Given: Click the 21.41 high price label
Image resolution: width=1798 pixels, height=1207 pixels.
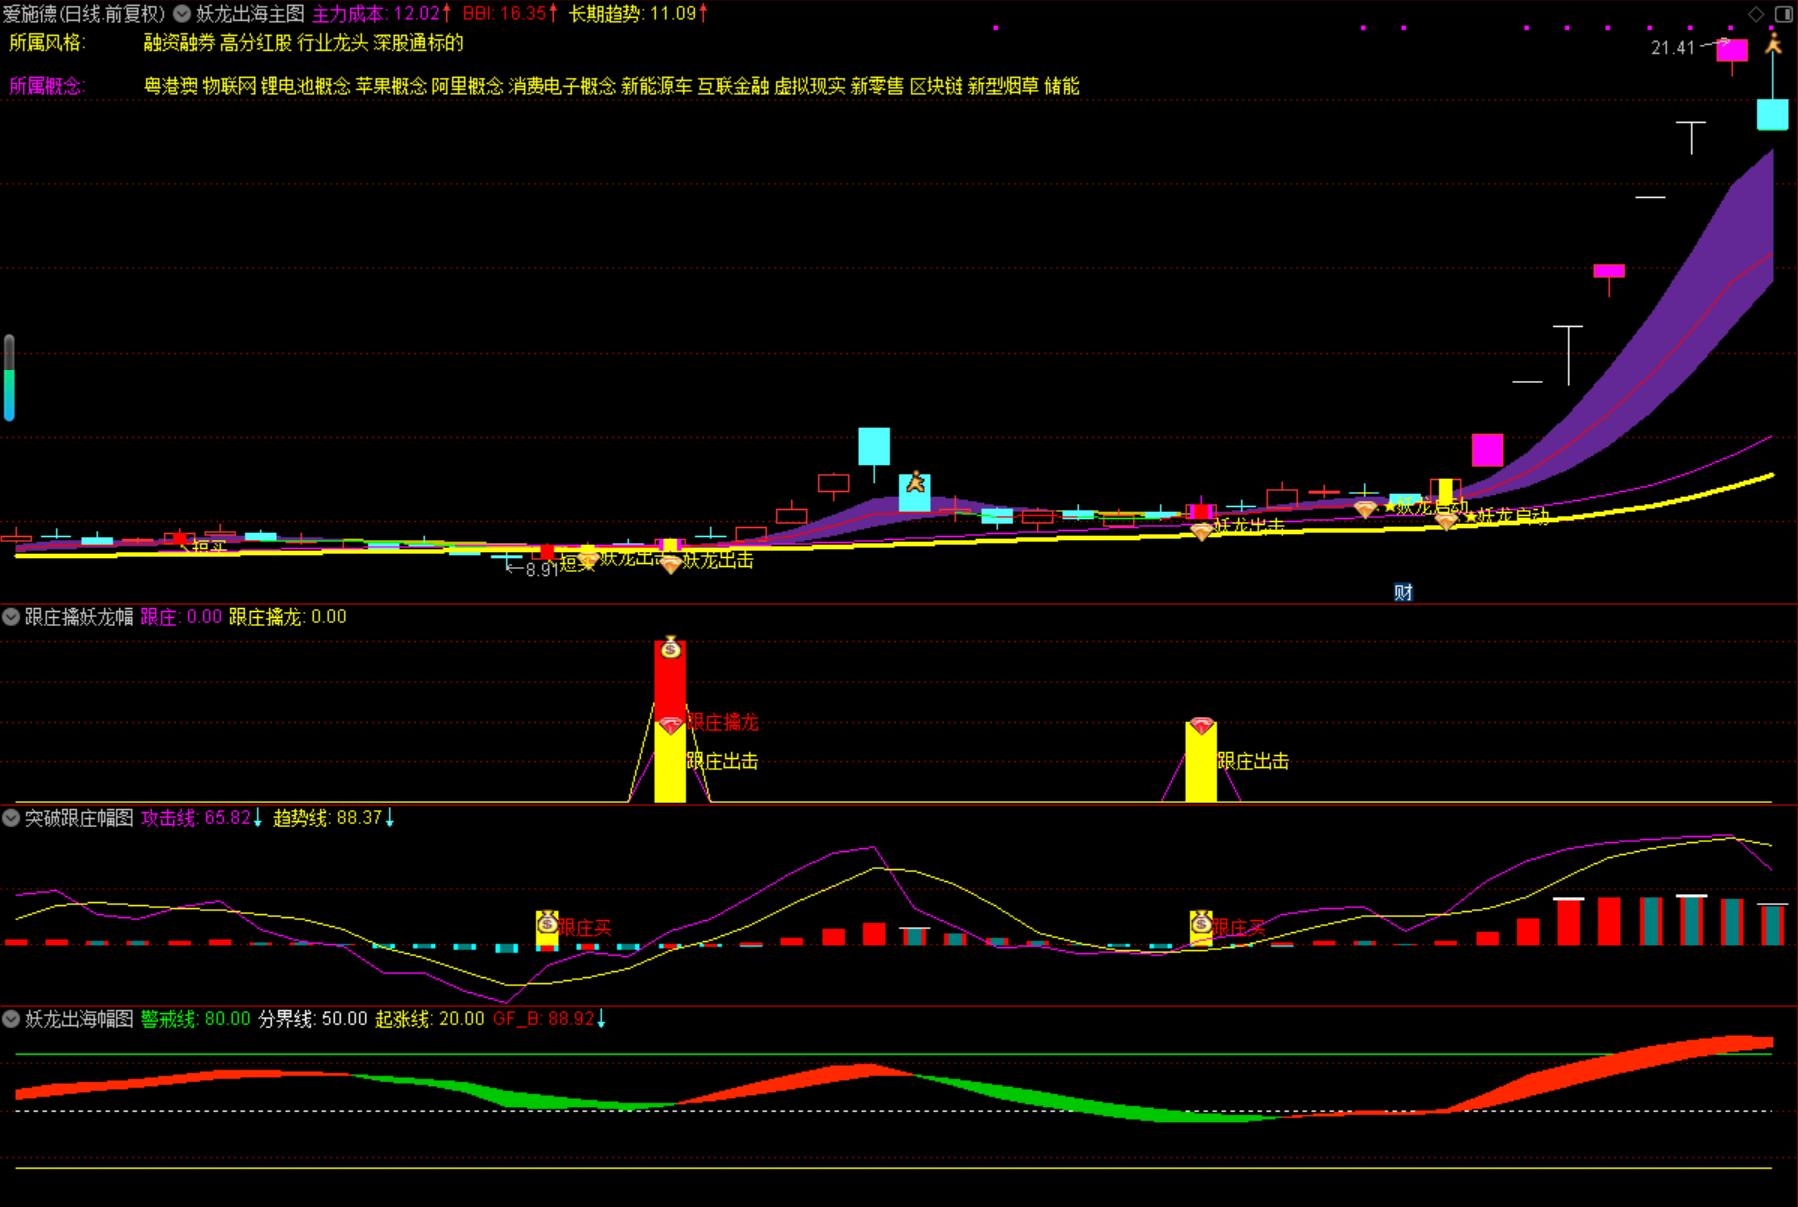Looking at the screenshot, I should [x=1673, y=48].
